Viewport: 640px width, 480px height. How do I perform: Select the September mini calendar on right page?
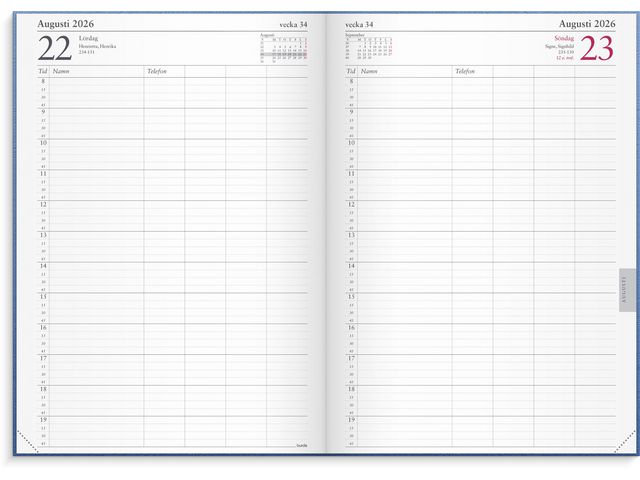coord(367,47)
